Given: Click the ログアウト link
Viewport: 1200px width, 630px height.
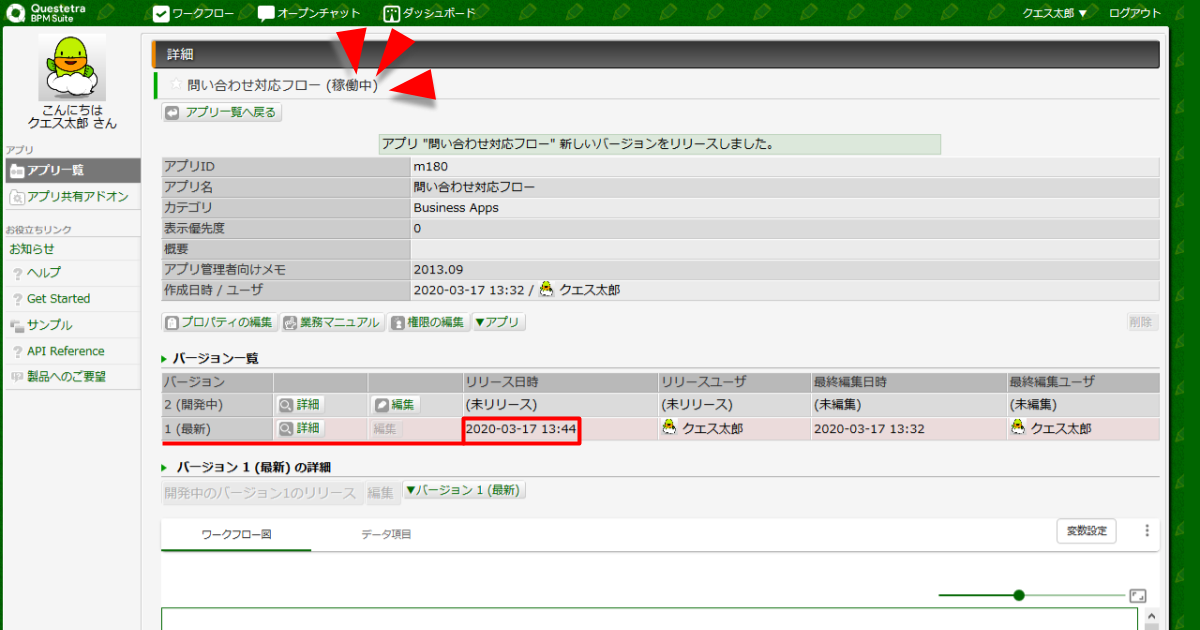Looking at the screenshot, I should (x=1135, y=14).
